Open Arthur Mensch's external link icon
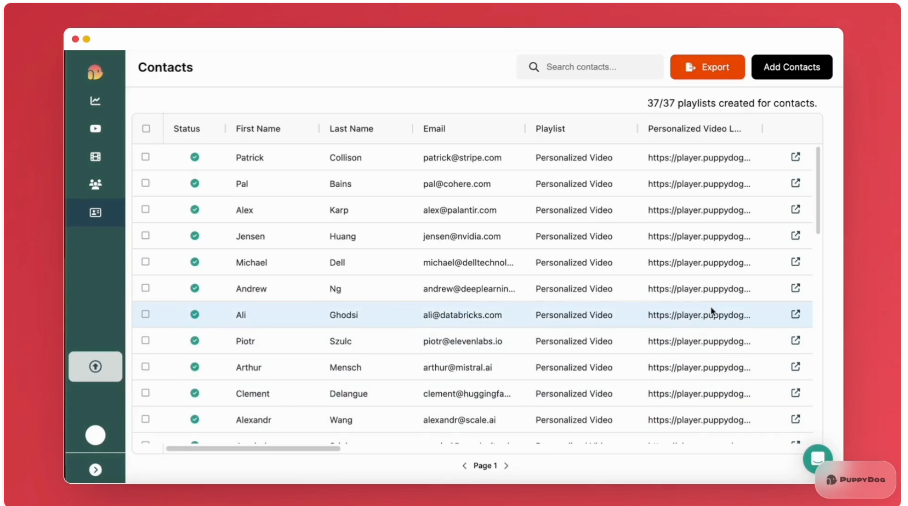 (795, 366)
